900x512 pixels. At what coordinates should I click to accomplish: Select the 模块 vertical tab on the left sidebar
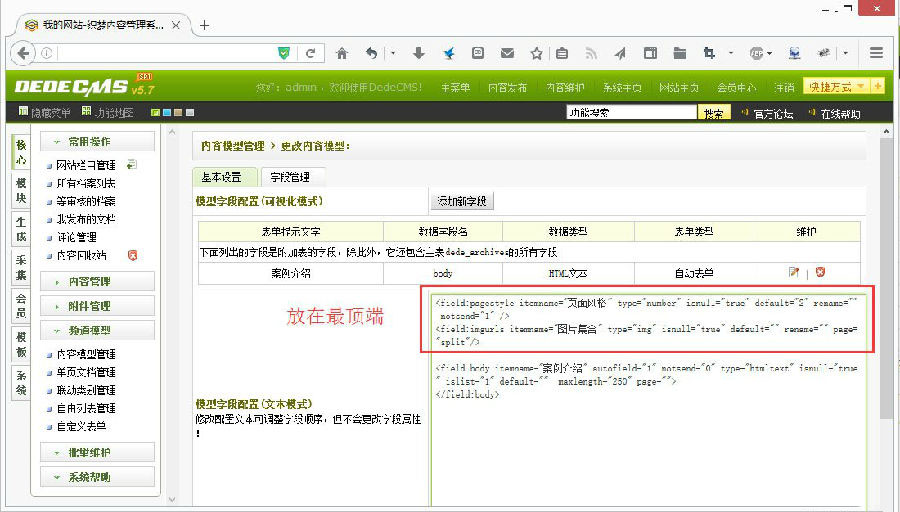pos(21,191)
